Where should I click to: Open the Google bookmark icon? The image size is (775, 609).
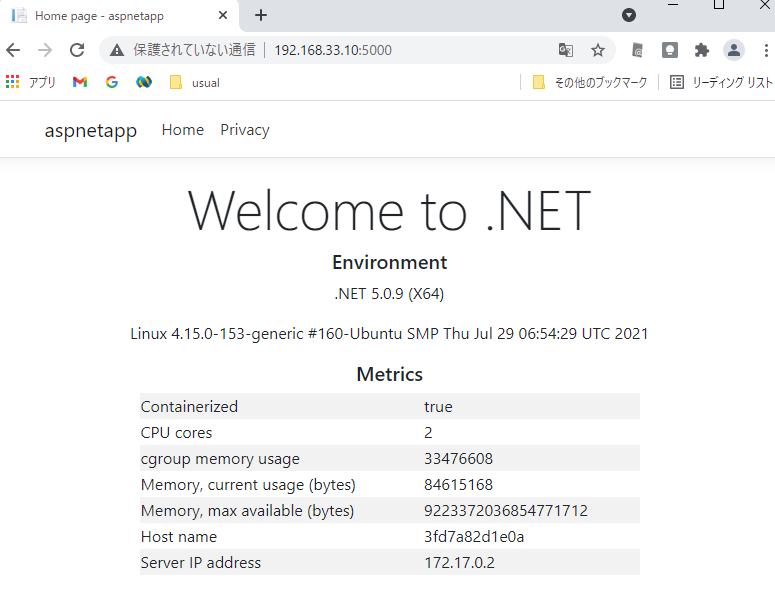[111, 83]
